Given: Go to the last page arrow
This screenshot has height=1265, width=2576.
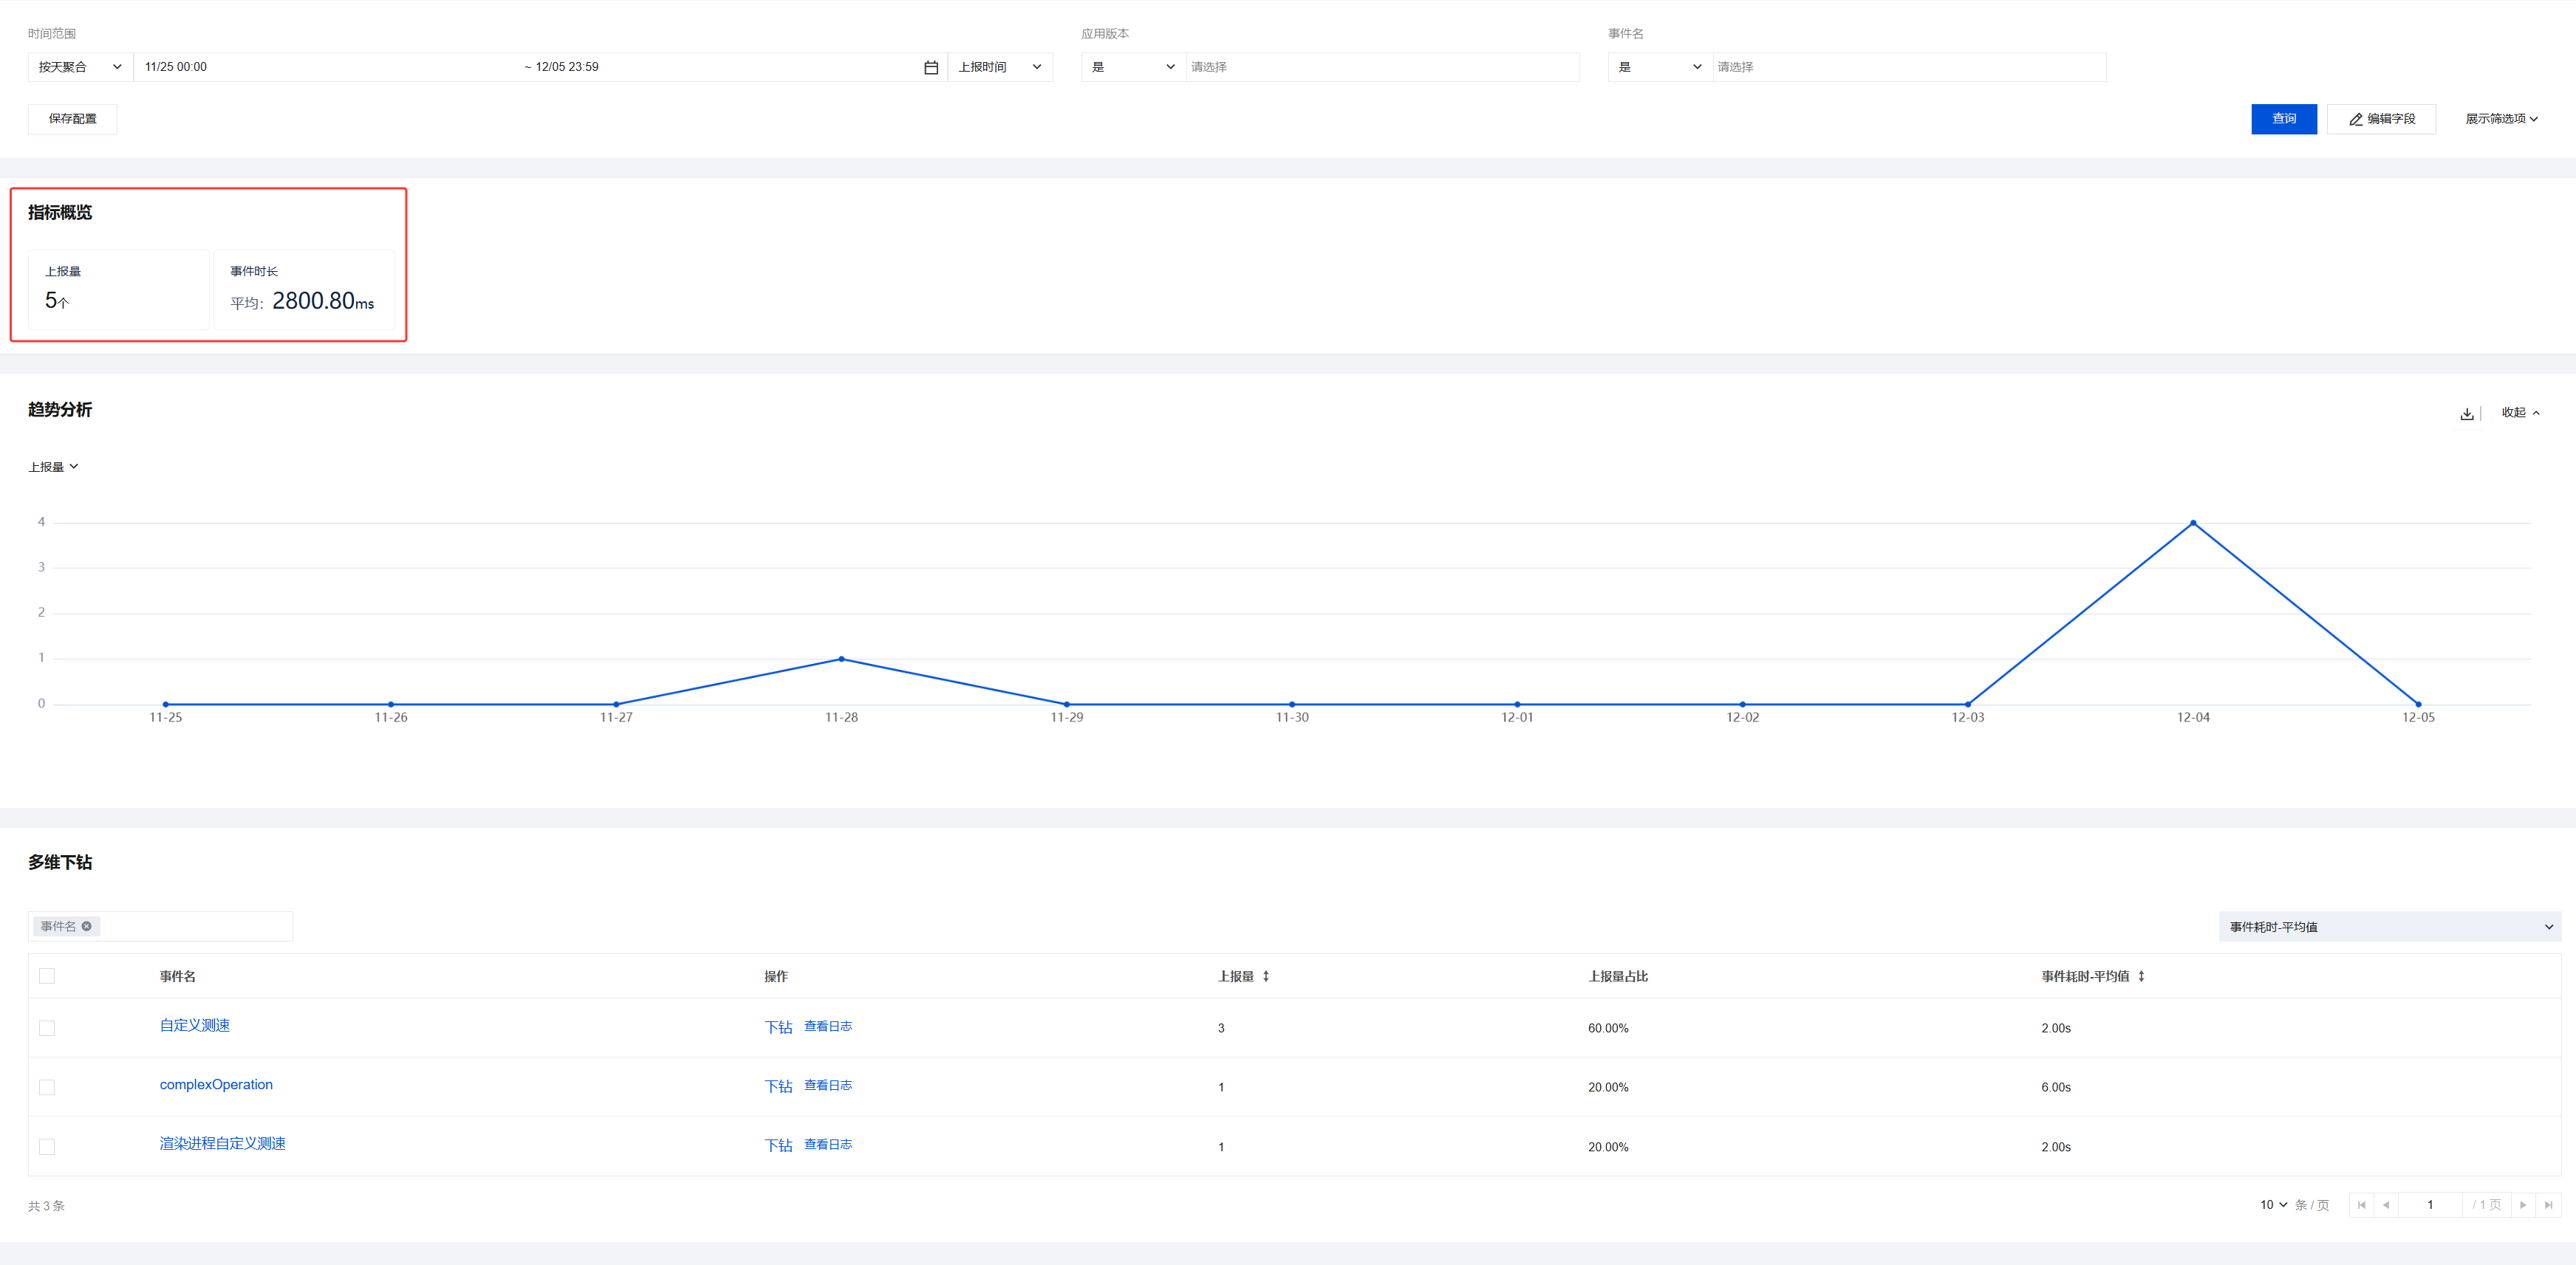Looking at the screenshot, I should pyautogui.click(x=2548, y=1205).
